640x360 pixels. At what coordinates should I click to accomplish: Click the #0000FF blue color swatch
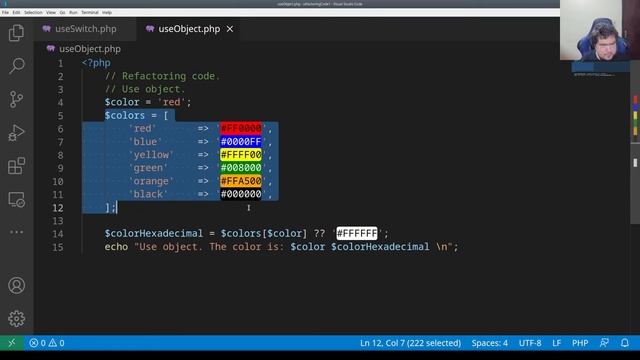pos(241,142)
